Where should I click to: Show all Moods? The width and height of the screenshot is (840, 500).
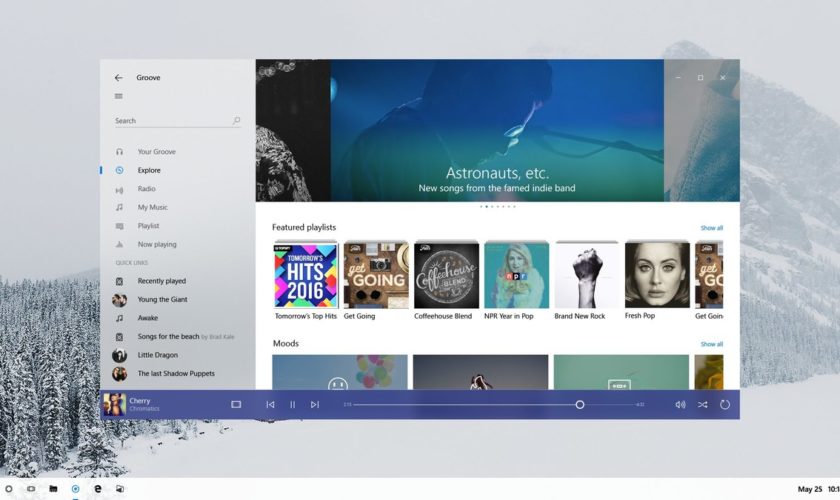711,344
